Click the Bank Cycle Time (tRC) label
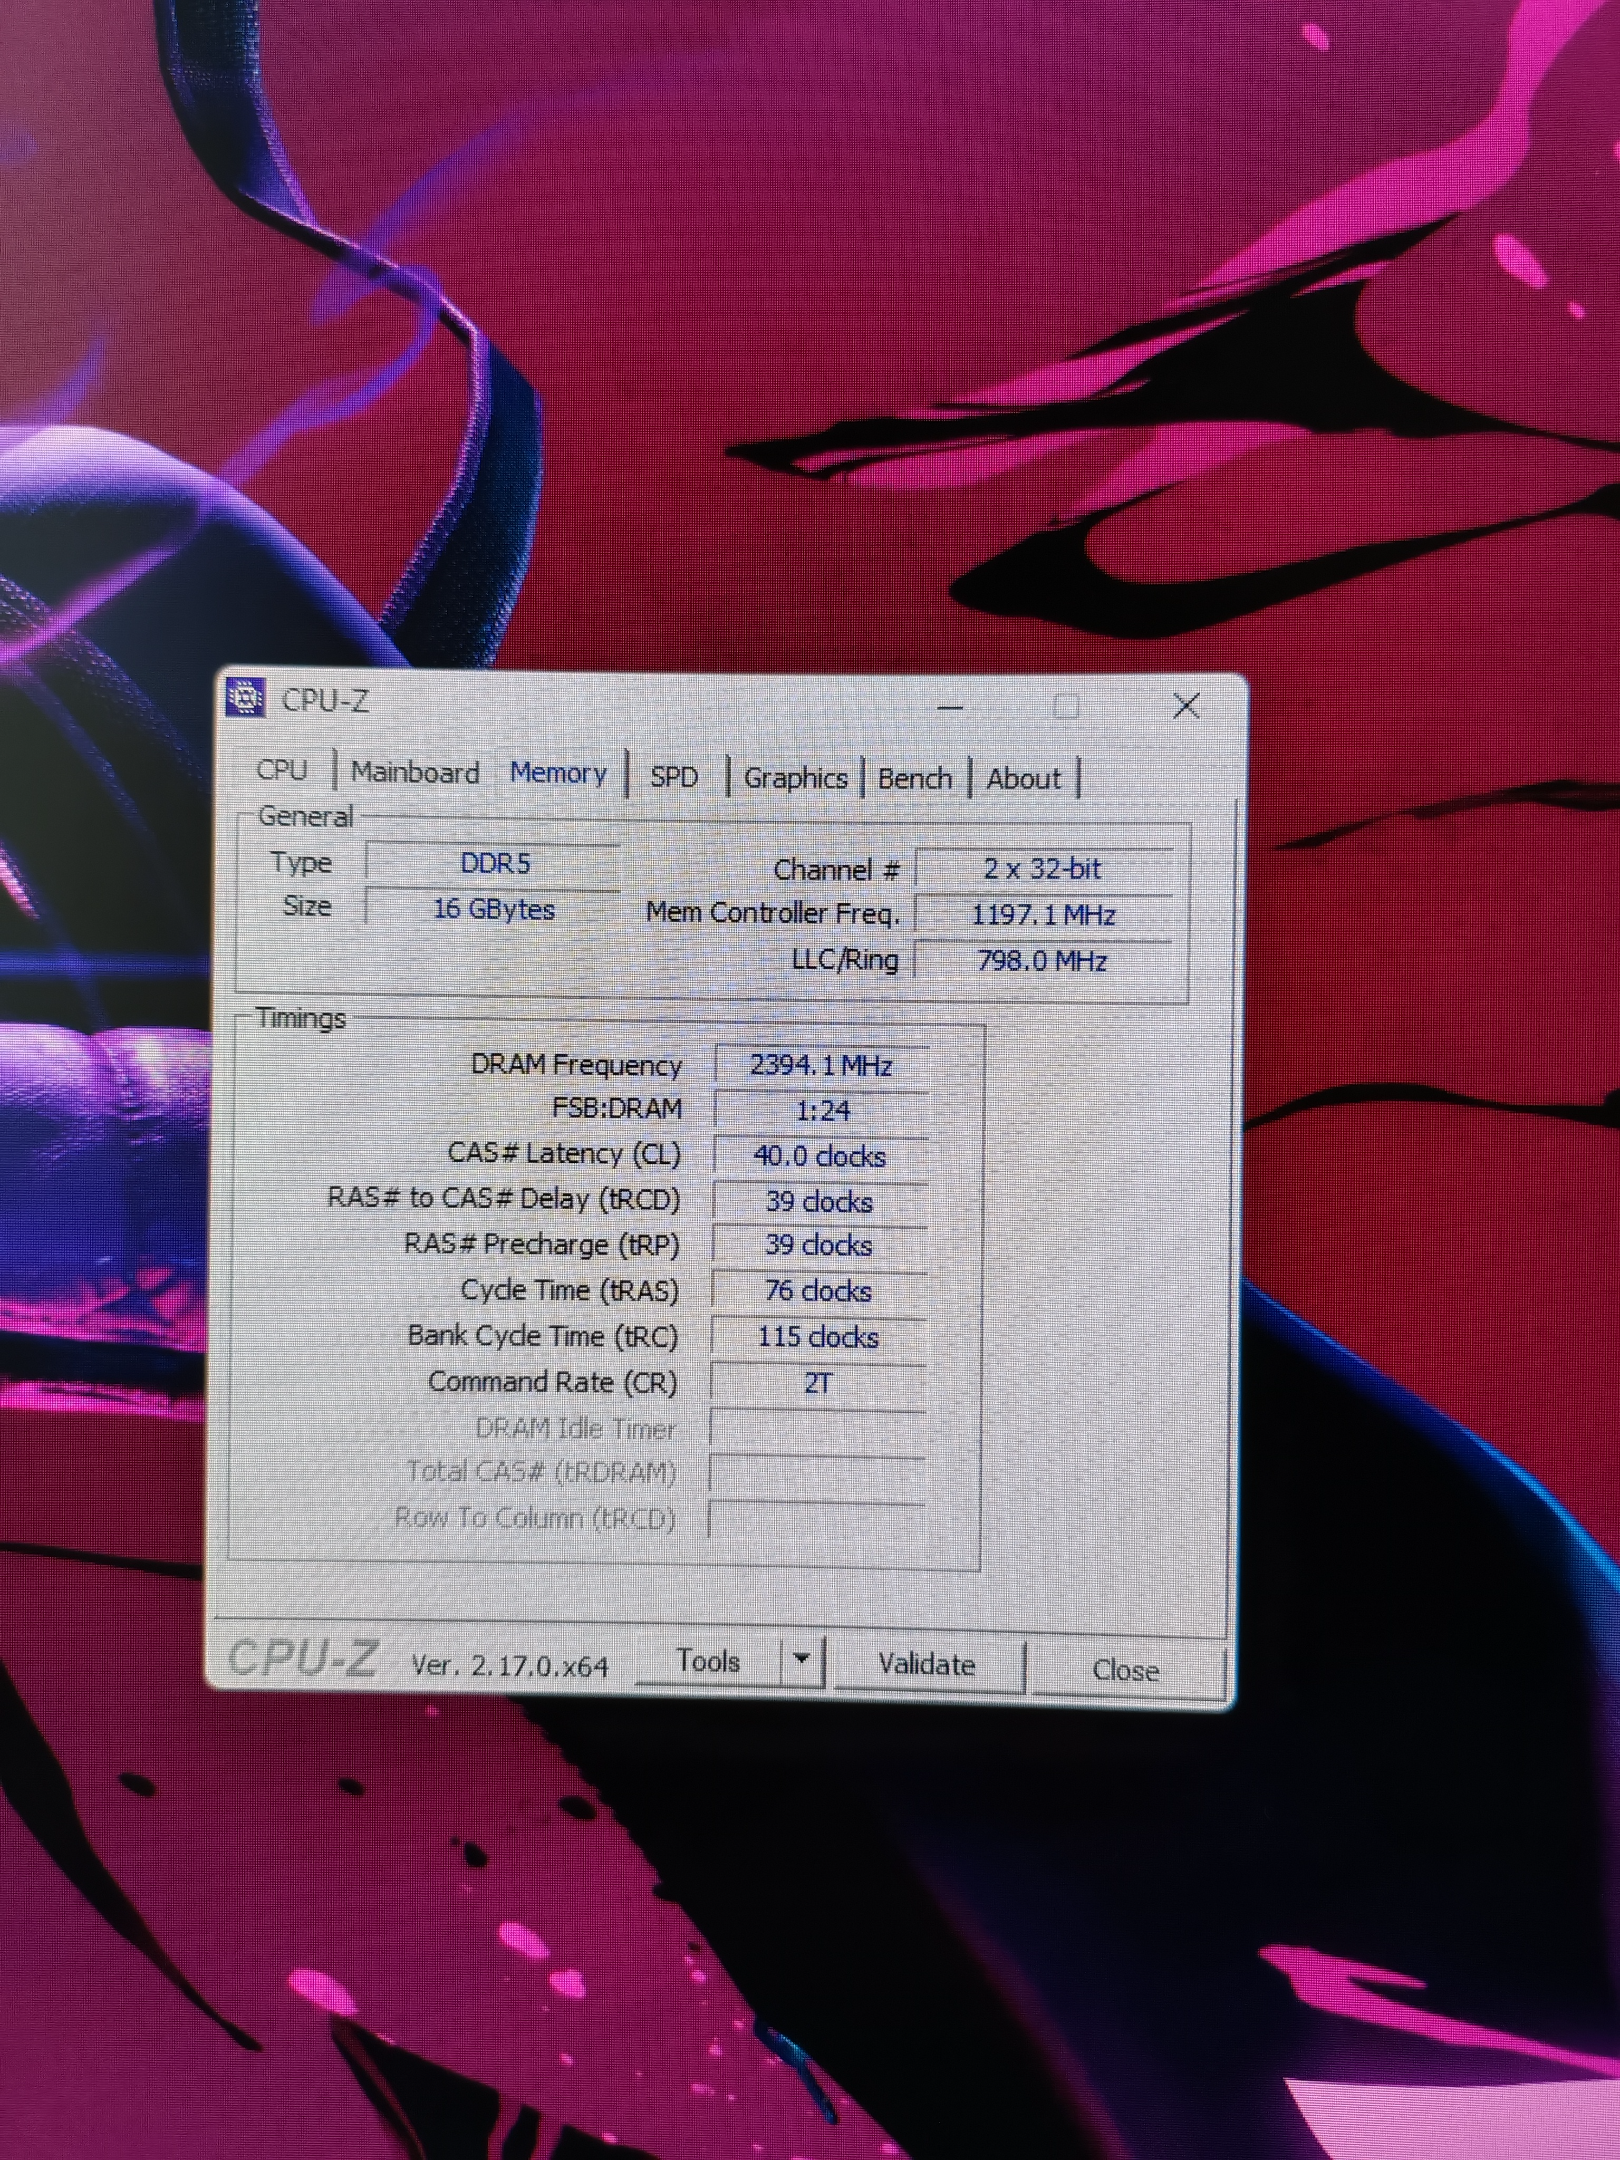Image resolution: width=1620 pixels, height=2160 pixels. click(x=543, y=1337)
